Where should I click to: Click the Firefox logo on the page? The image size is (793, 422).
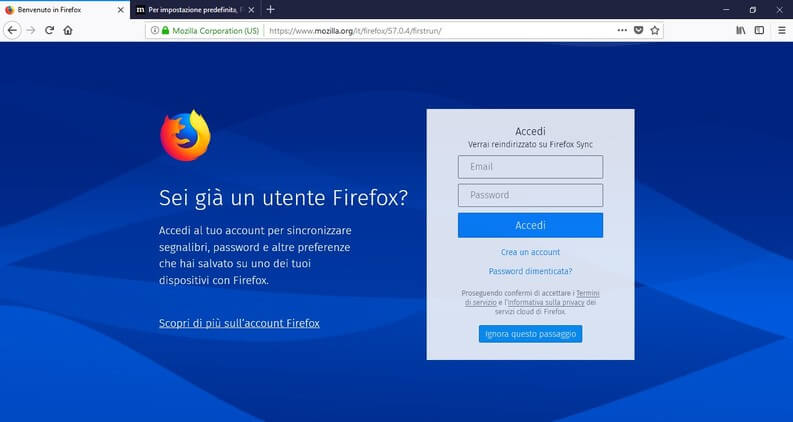[x=186, y=136]
